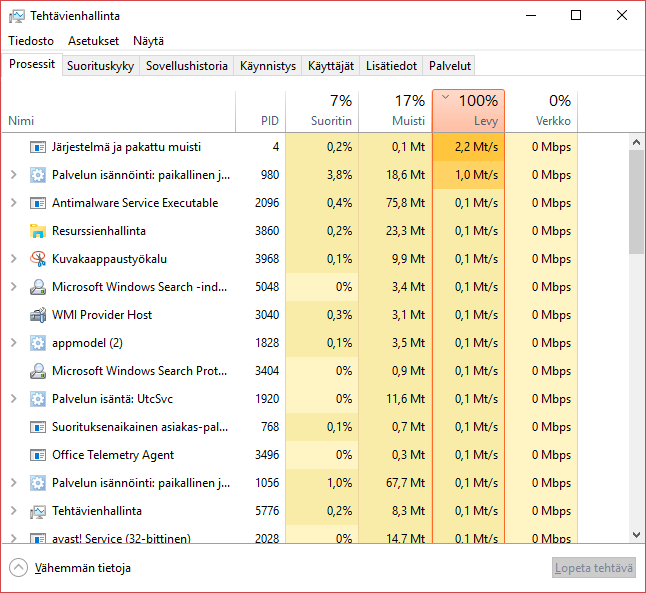Image resolution: width=646 pixels, height=593 pixels.
Task: Expand the Antimalware Service Executable group
Action: pos(14,203)
